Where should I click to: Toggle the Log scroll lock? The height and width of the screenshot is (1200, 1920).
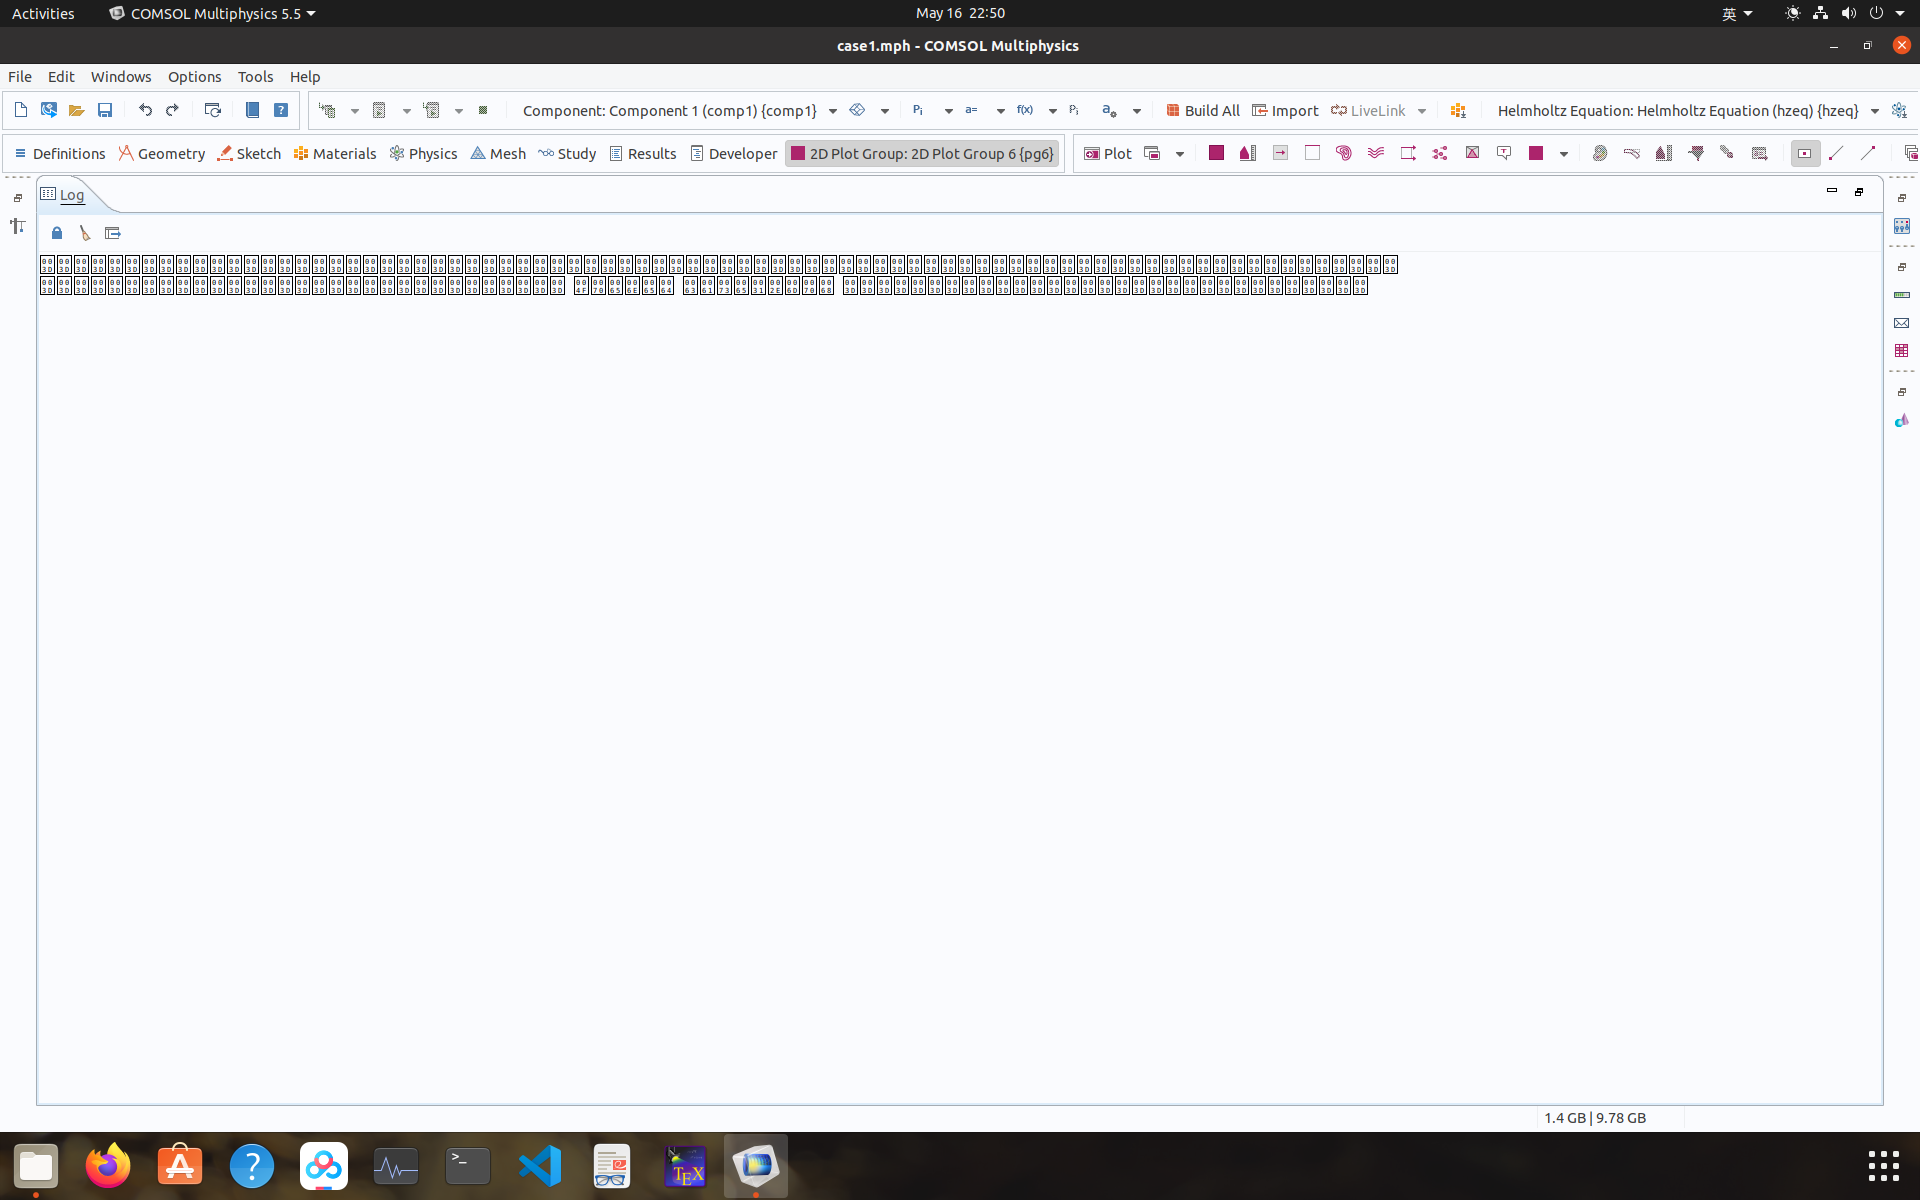click(x=57, y=233)
